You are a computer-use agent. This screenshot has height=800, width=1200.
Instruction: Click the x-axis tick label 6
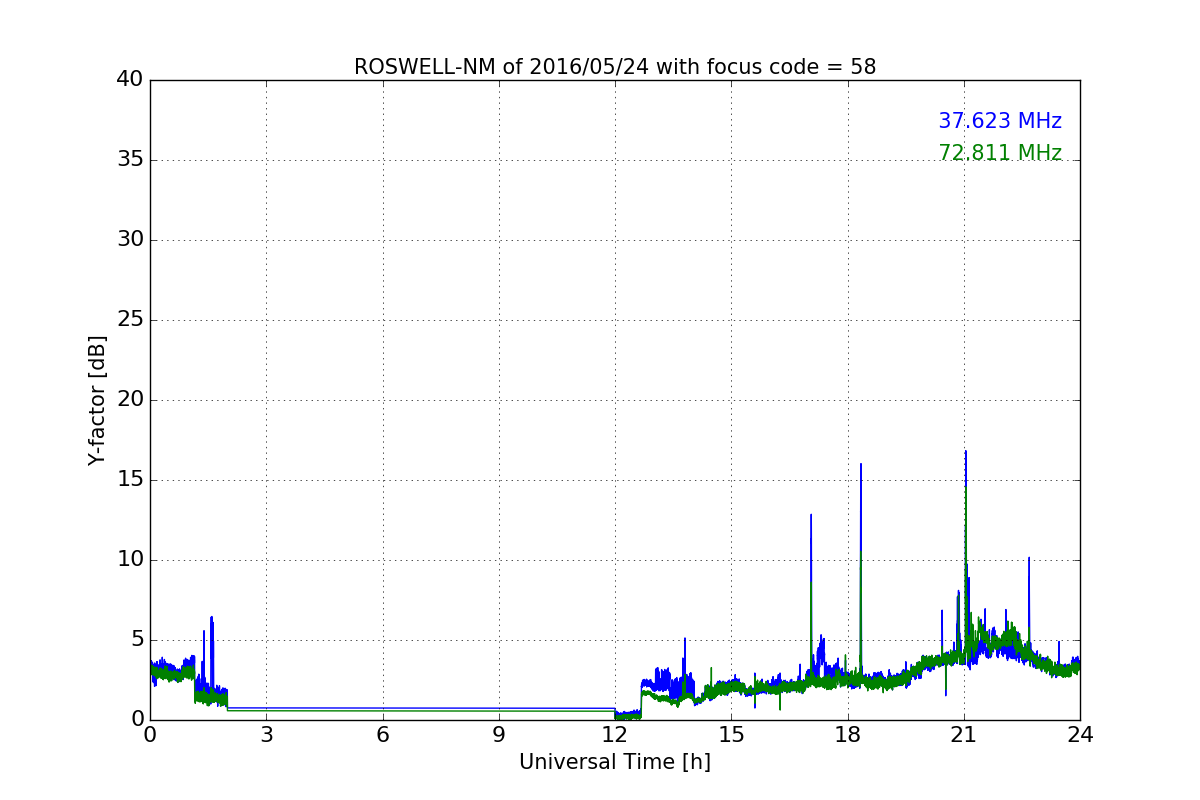[x=383, y=735]
